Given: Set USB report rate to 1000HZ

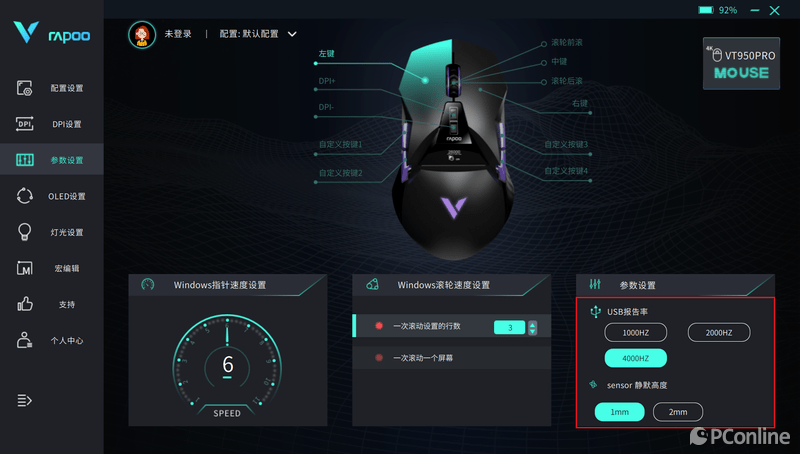Looking at the screenshot, I should pos(635,333).
